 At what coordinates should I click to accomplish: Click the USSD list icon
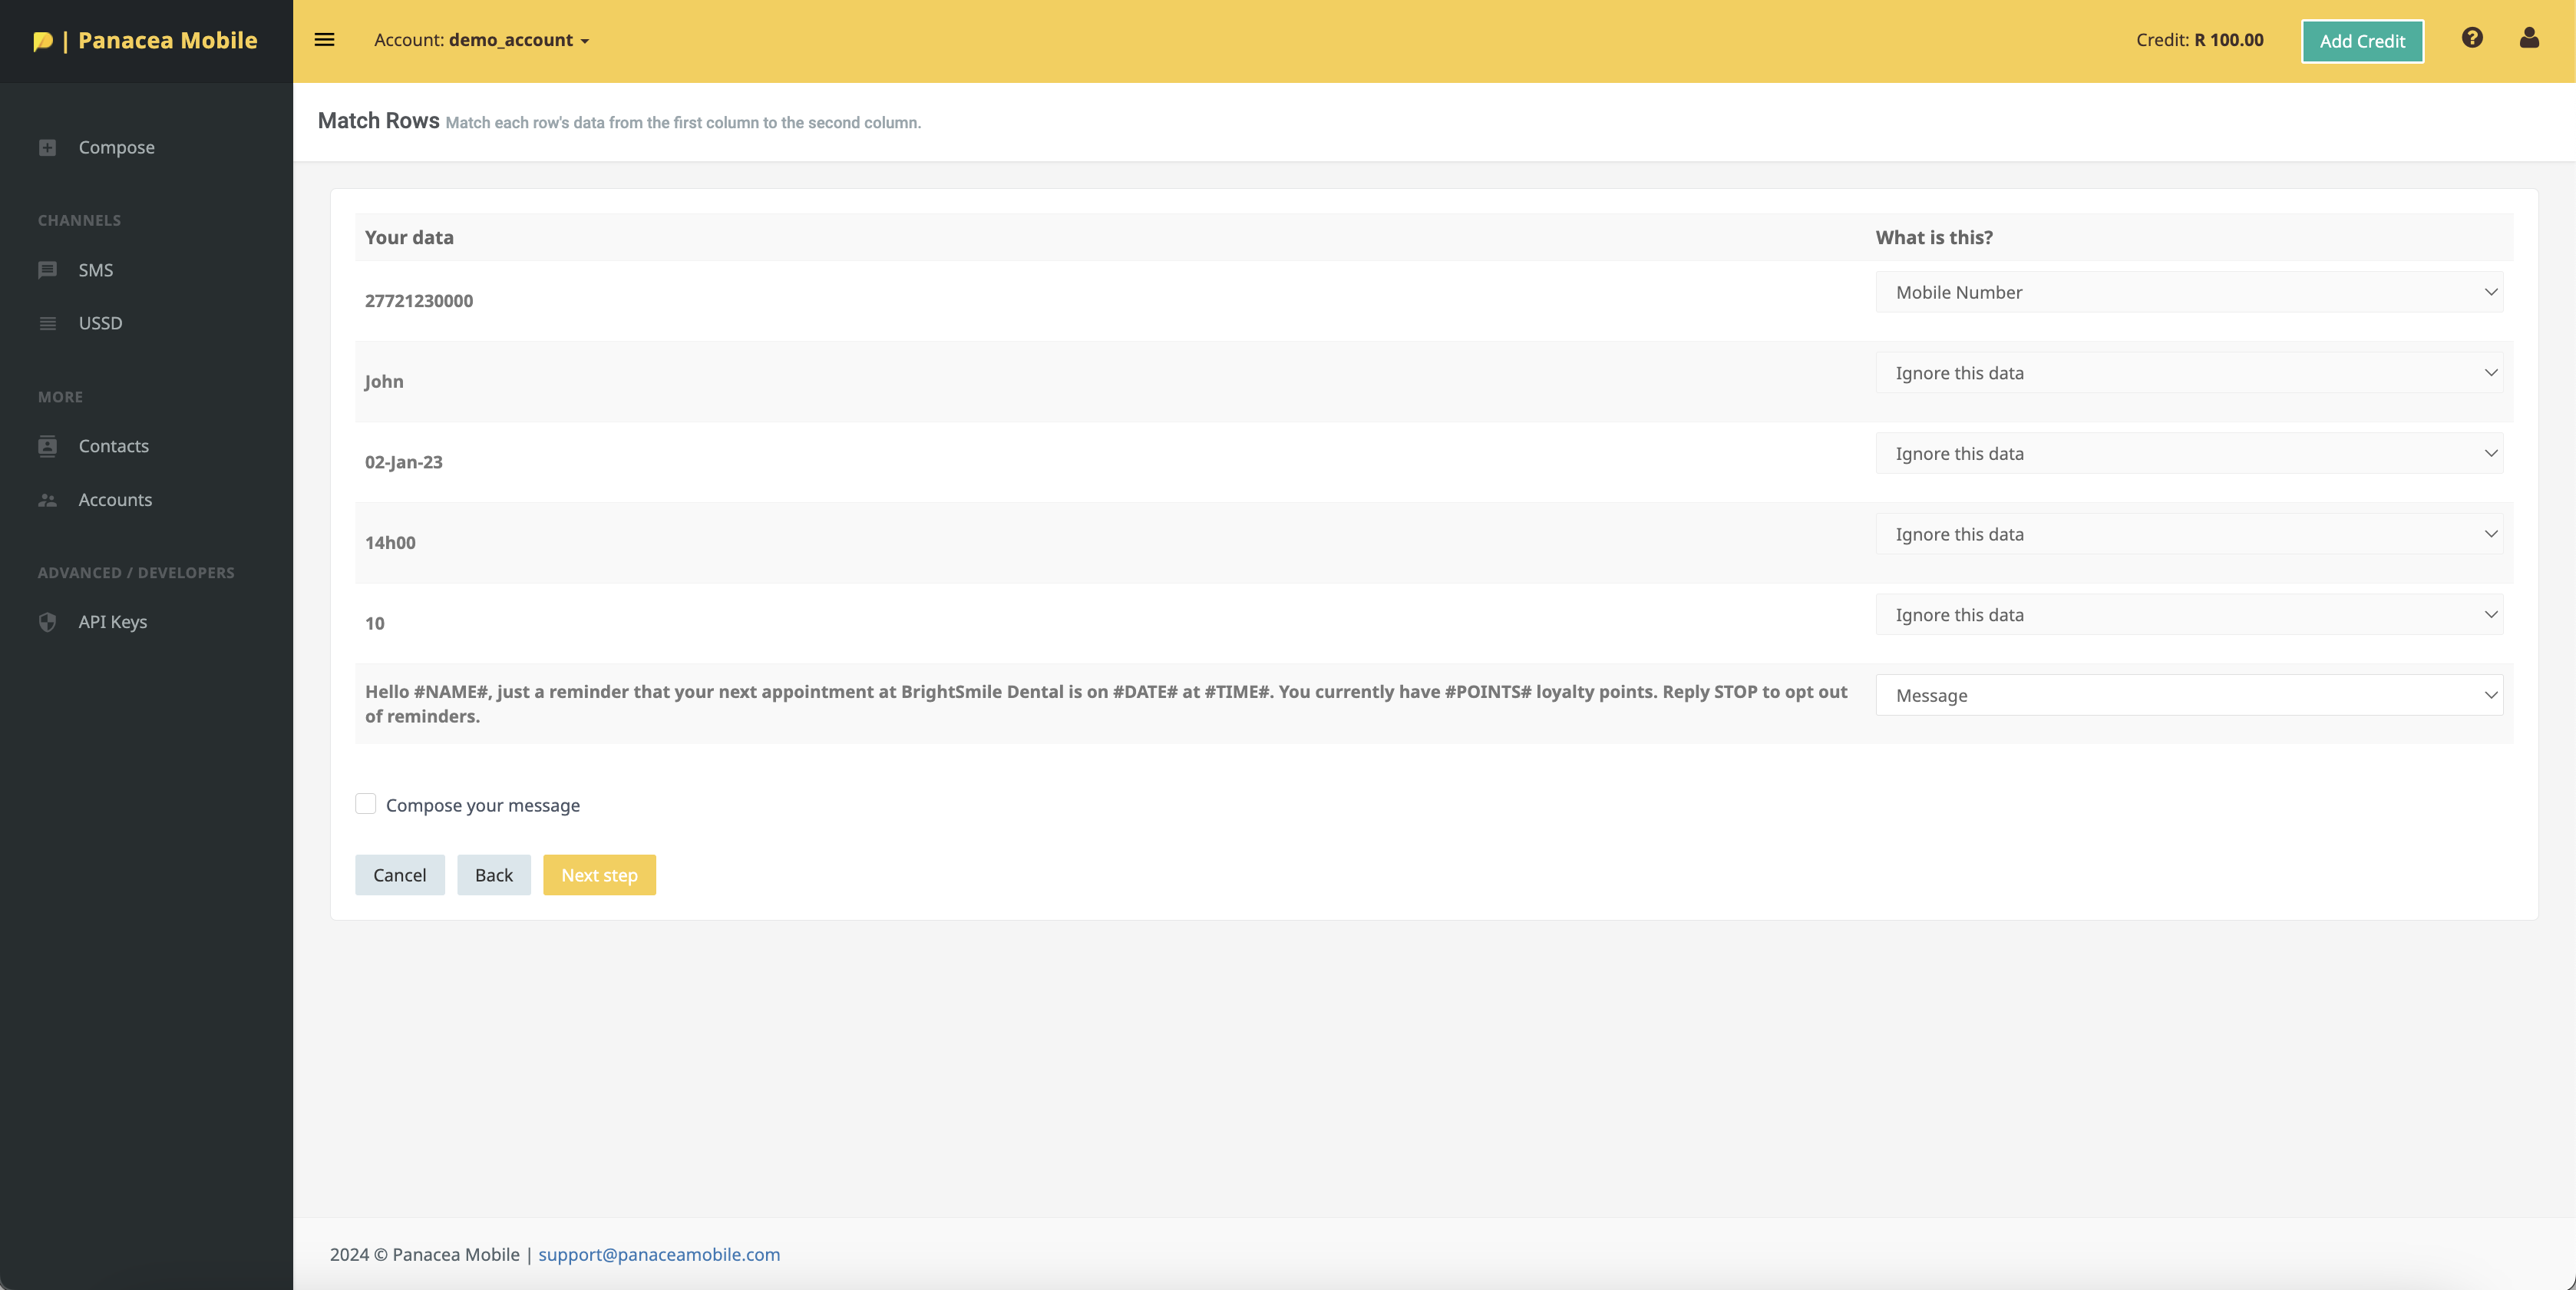click(47, 323)
